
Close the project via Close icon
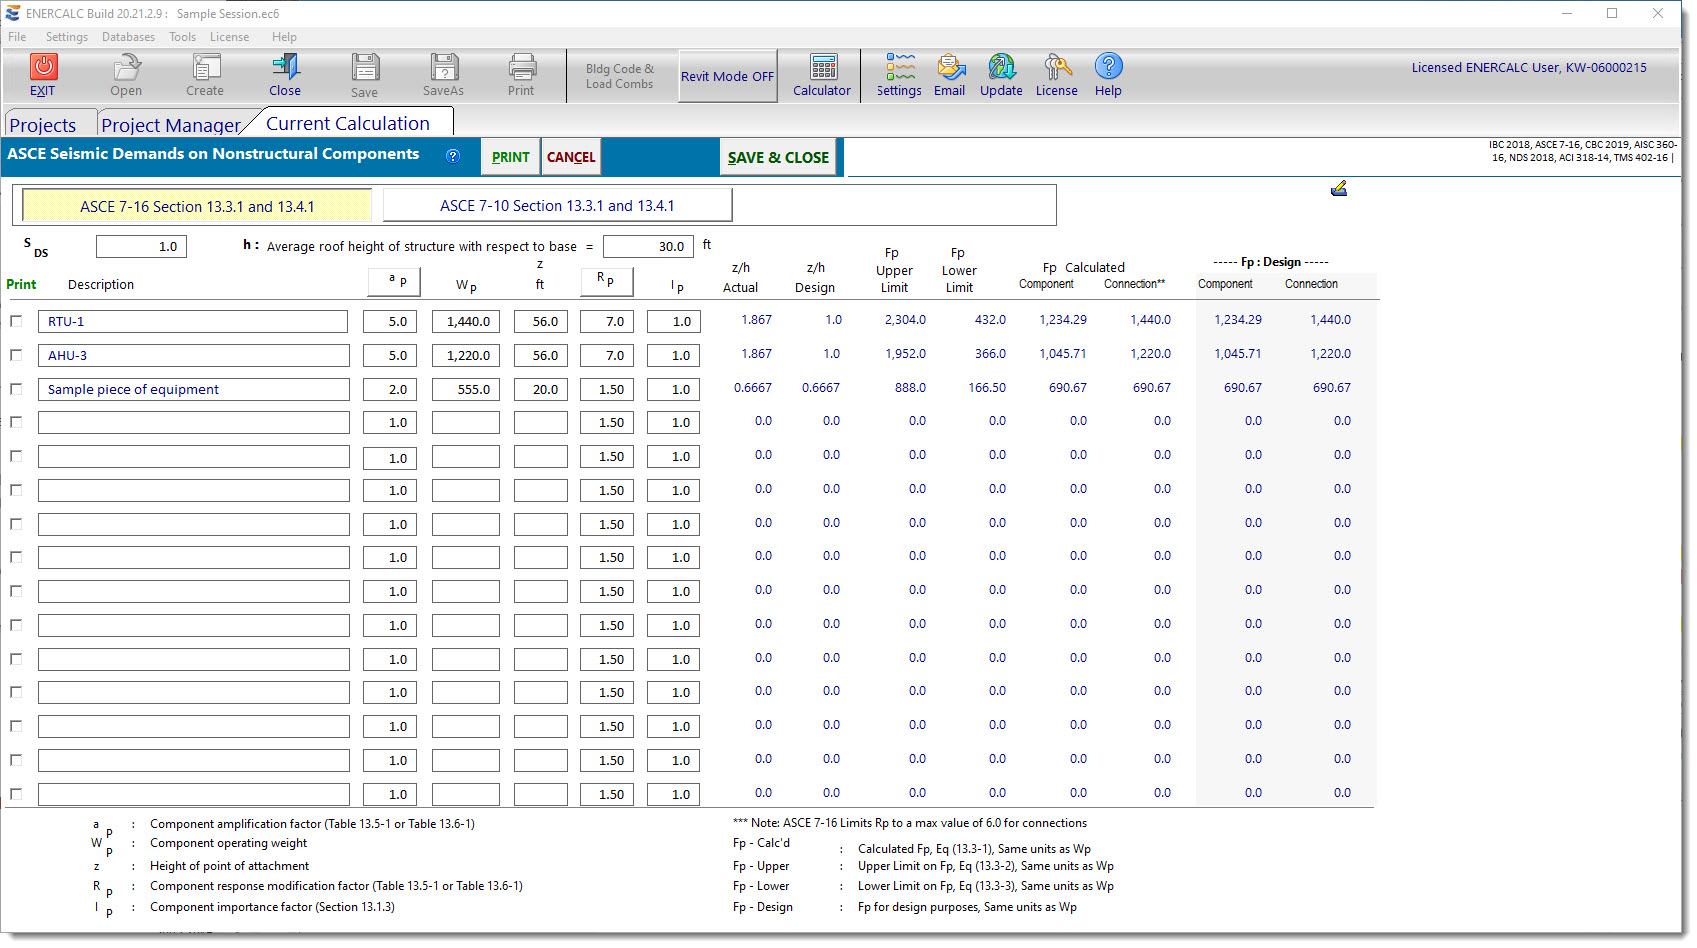coord(285,68)
